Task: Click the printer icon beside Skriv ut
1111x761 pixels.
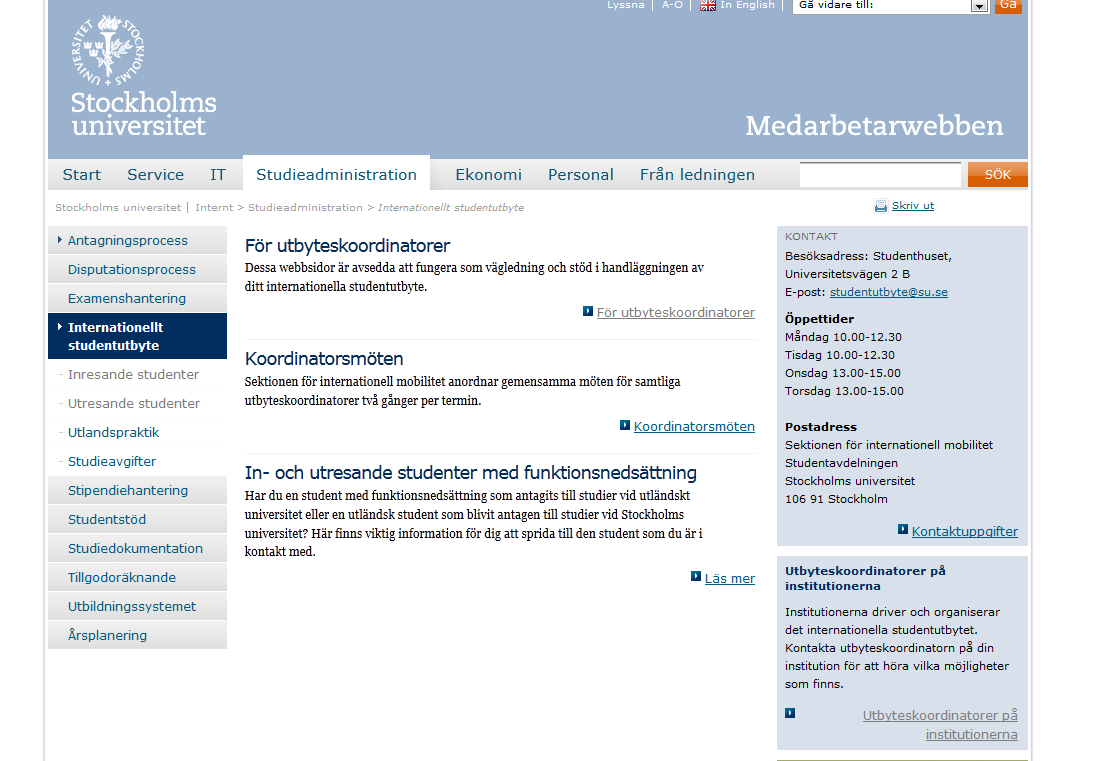Action: 881,206
